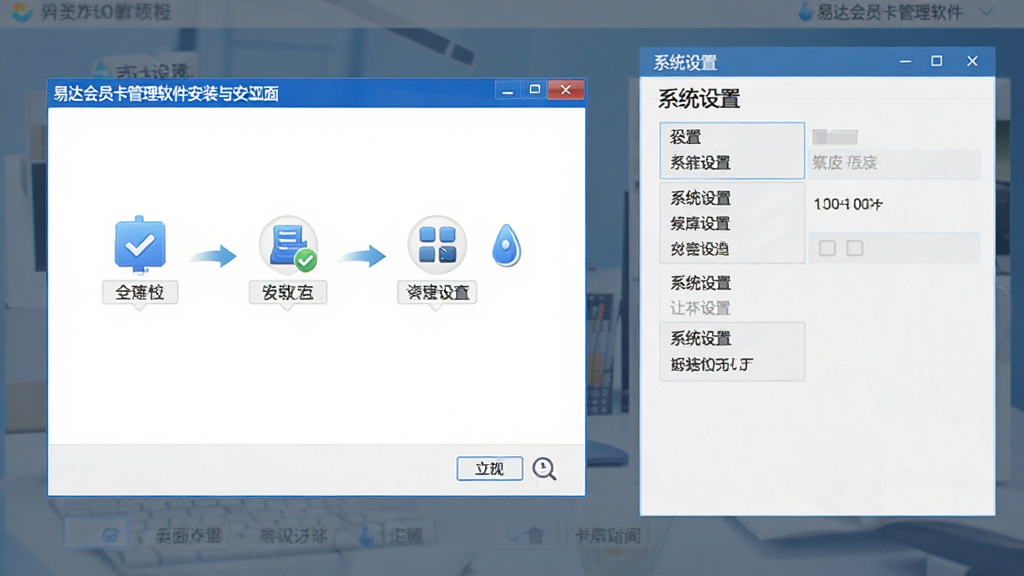Click the water drop icon in the bottom taskbar
Image resolution: width=1024 pixels, height=576 pixels.
(x=366, y=536)
